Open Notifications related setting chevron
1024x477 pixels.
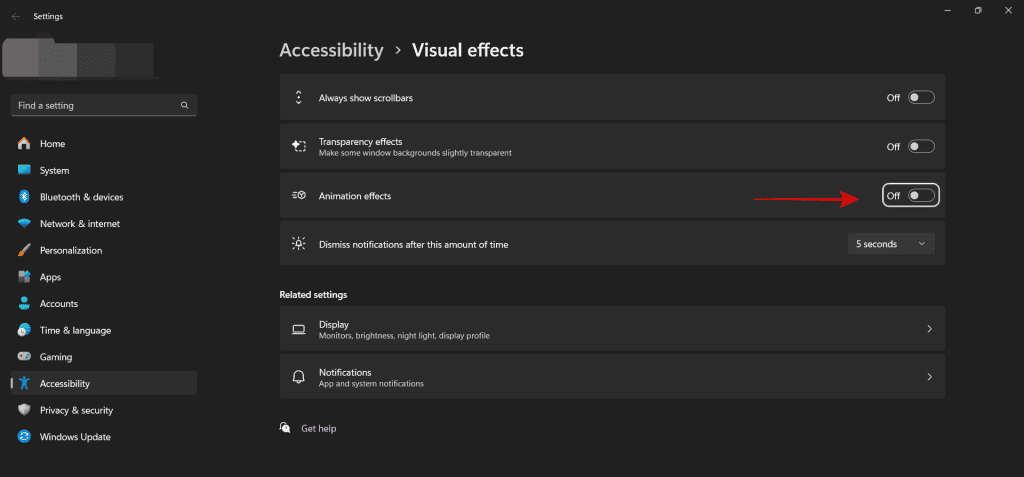pos(929,377)
